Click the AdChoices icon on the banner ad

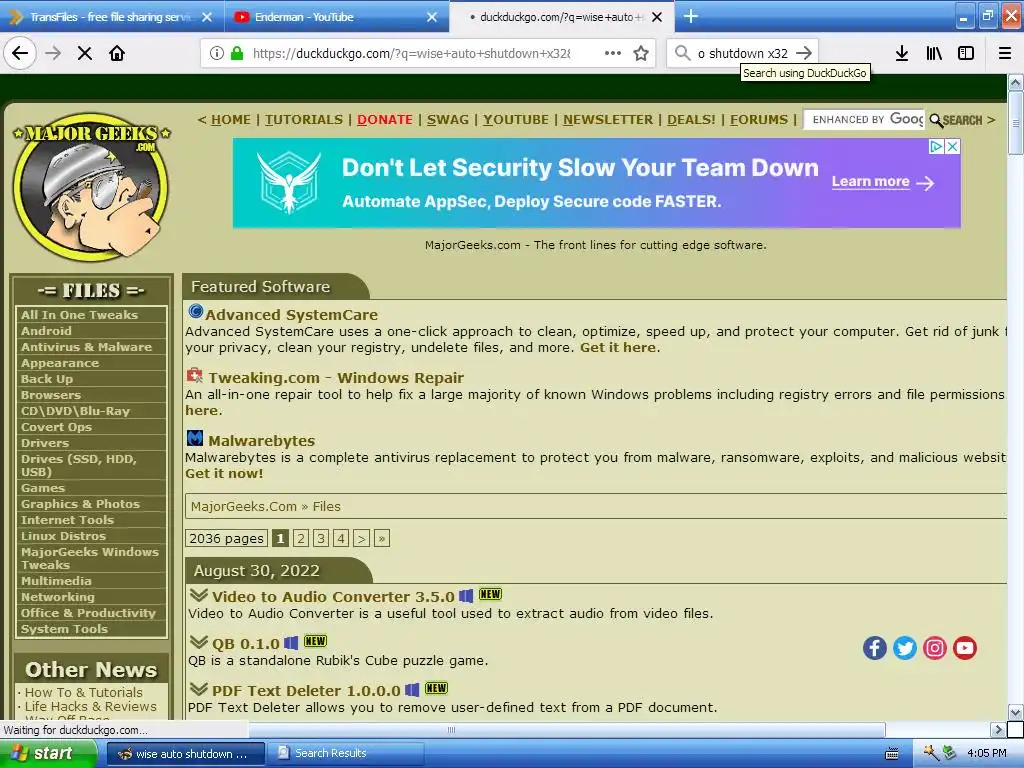click(936, 146)
